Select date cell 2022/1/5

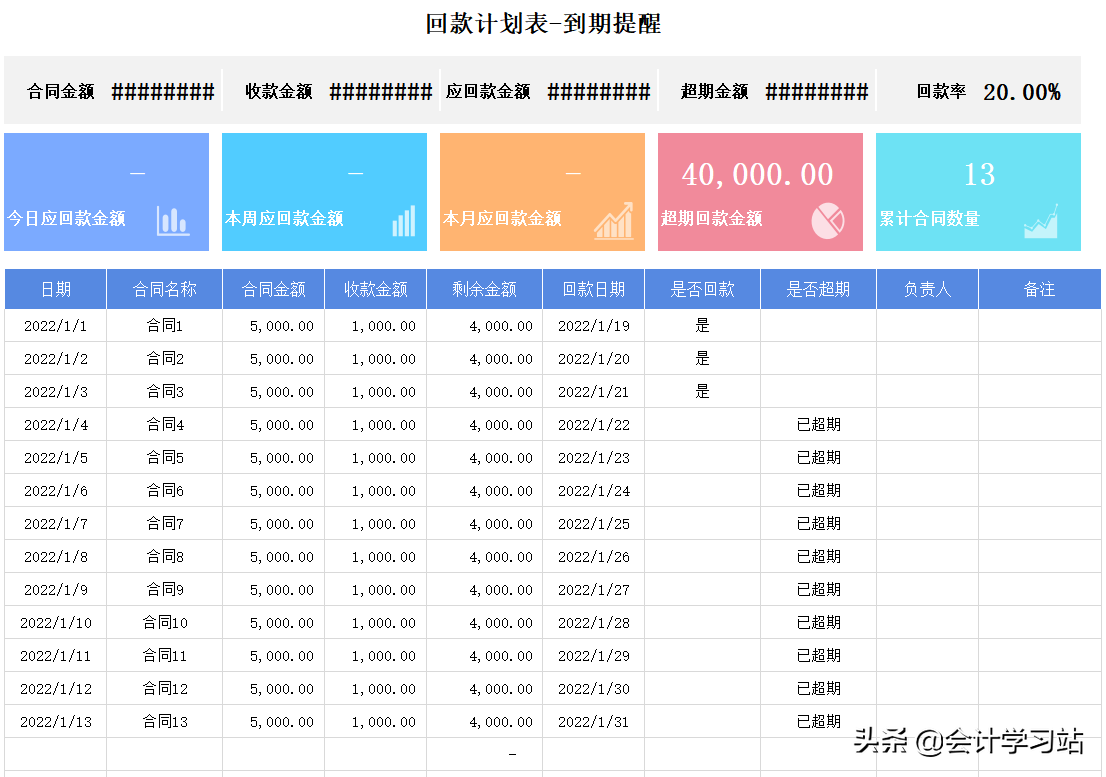point(56,458)
